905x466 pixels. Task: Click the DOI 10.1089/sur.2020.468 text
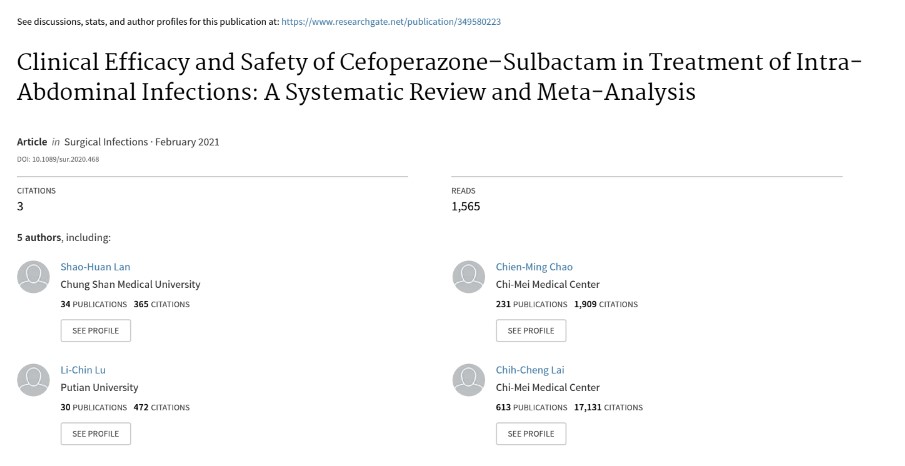[x=58, y=159]
